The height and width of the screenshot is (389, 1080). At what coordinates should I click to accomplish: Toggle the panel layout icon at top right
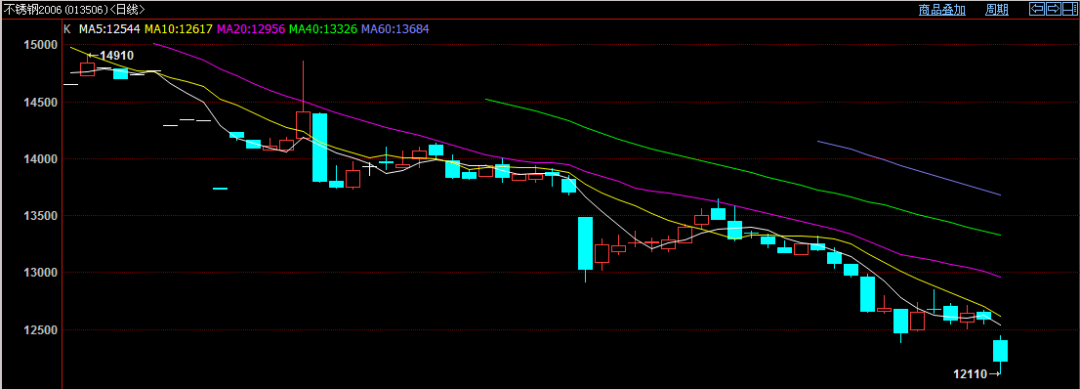coord(1070,9)
